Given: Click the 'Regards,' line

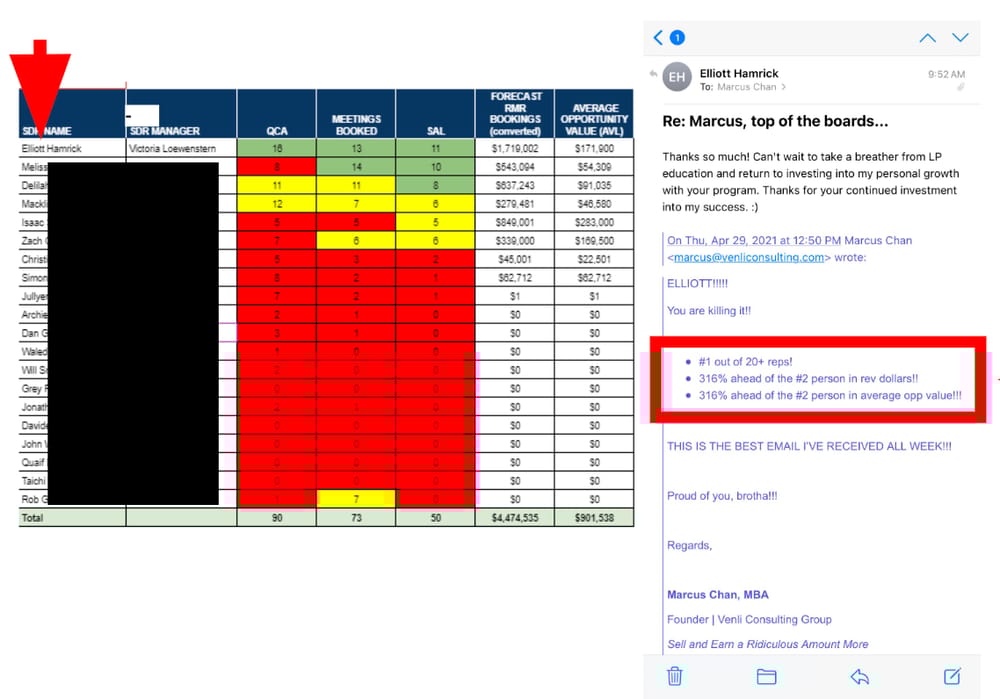Looking at the screenshot, I should coord(689,545).
